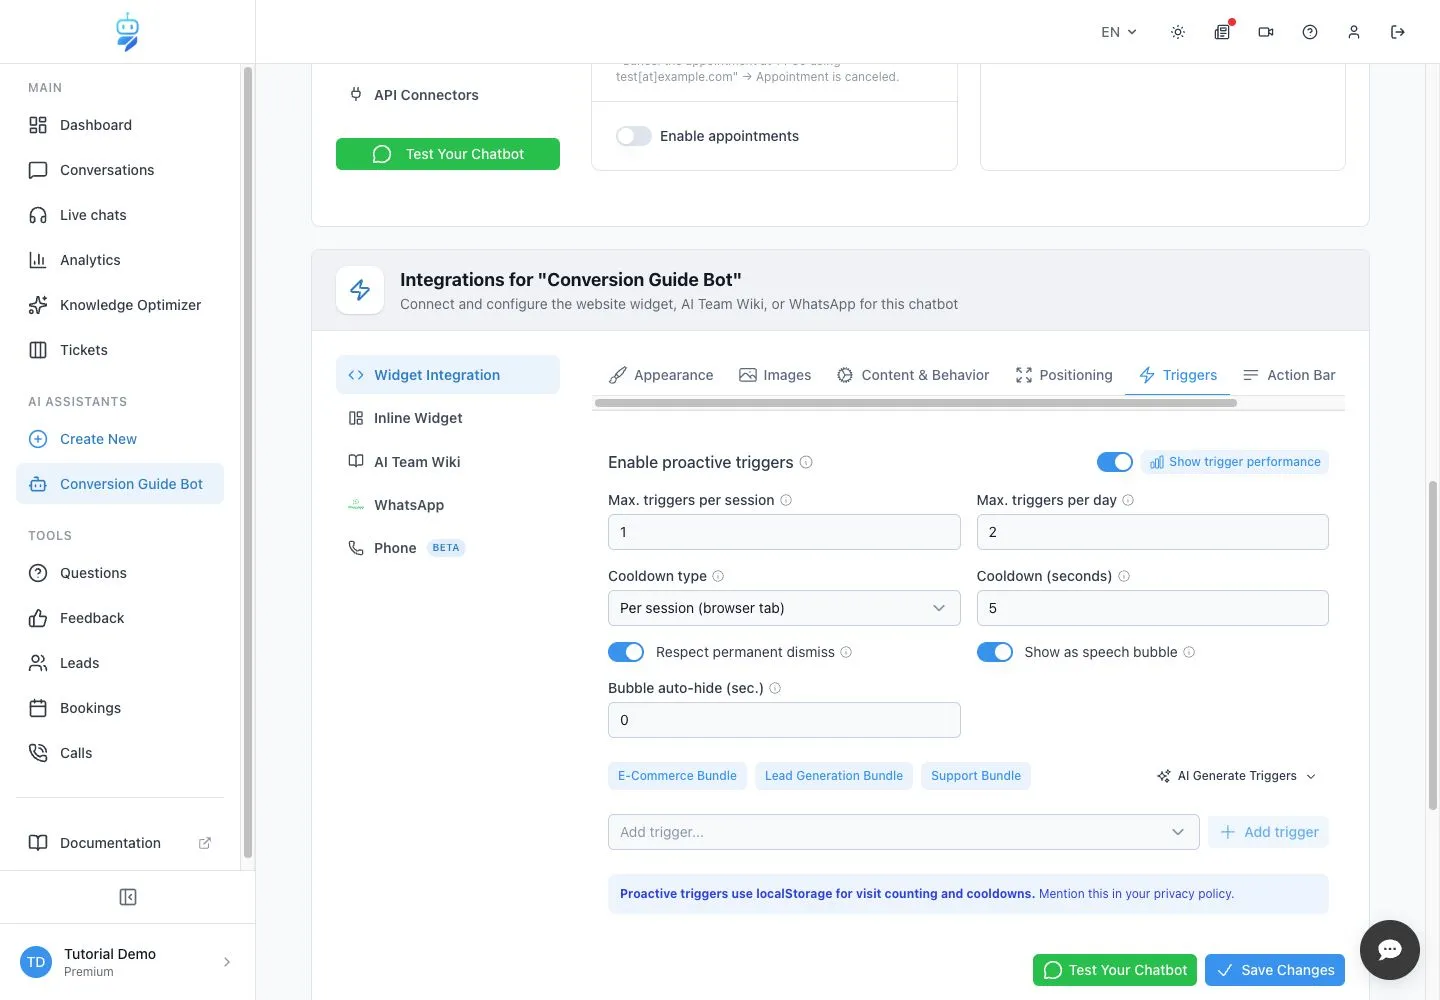1440x1000 pixels.
Task: Click info icon next to Max. triggers per session
Action: 786,500
